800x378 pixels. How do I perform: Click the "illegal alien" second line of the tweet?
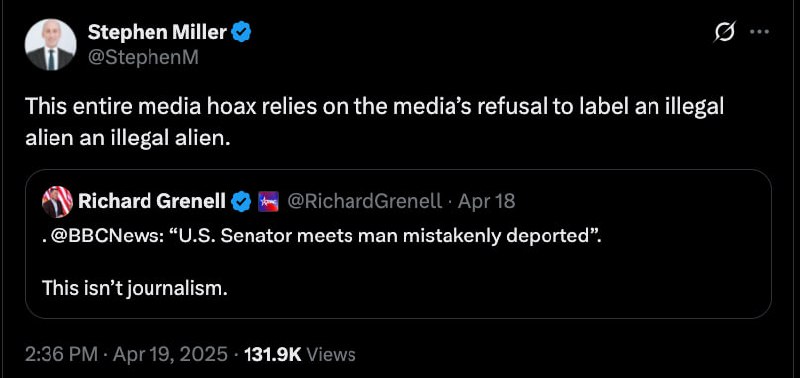tap(128, 138)
